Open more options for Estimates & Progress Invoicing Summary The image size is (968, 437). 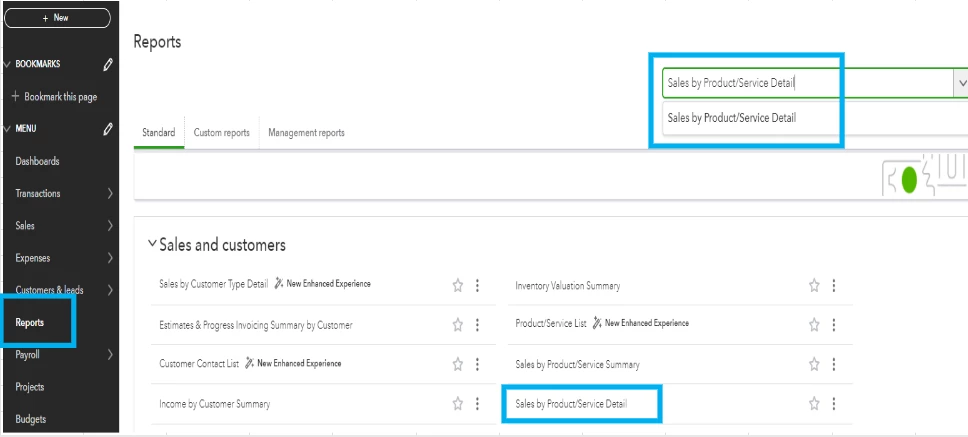pyautogui.click(x=477, y=325)
